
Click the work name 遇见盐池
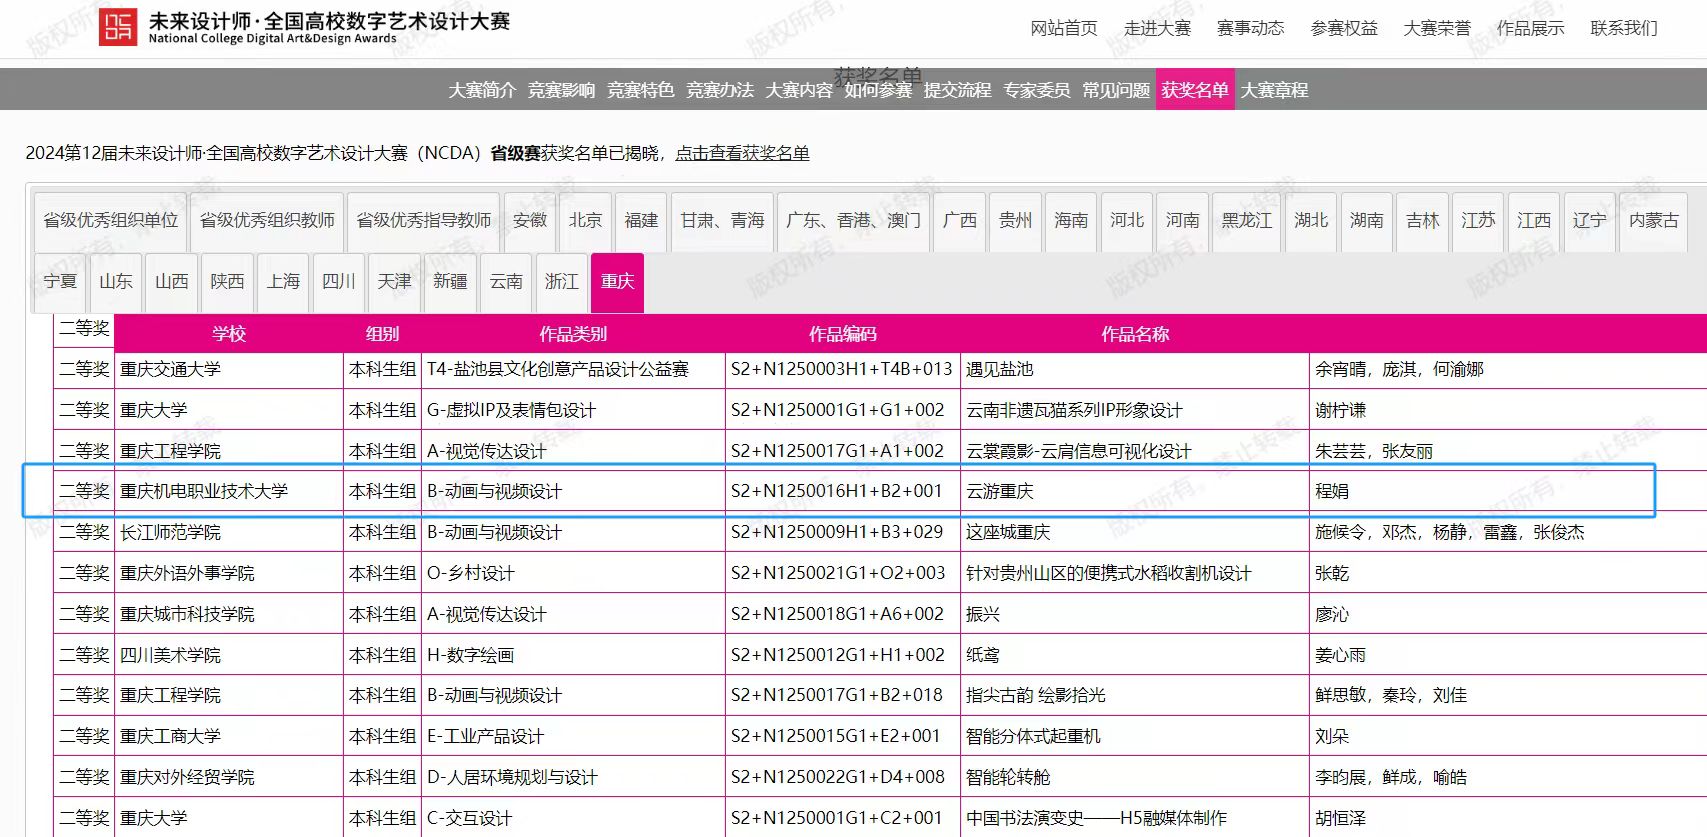[999, 369]
